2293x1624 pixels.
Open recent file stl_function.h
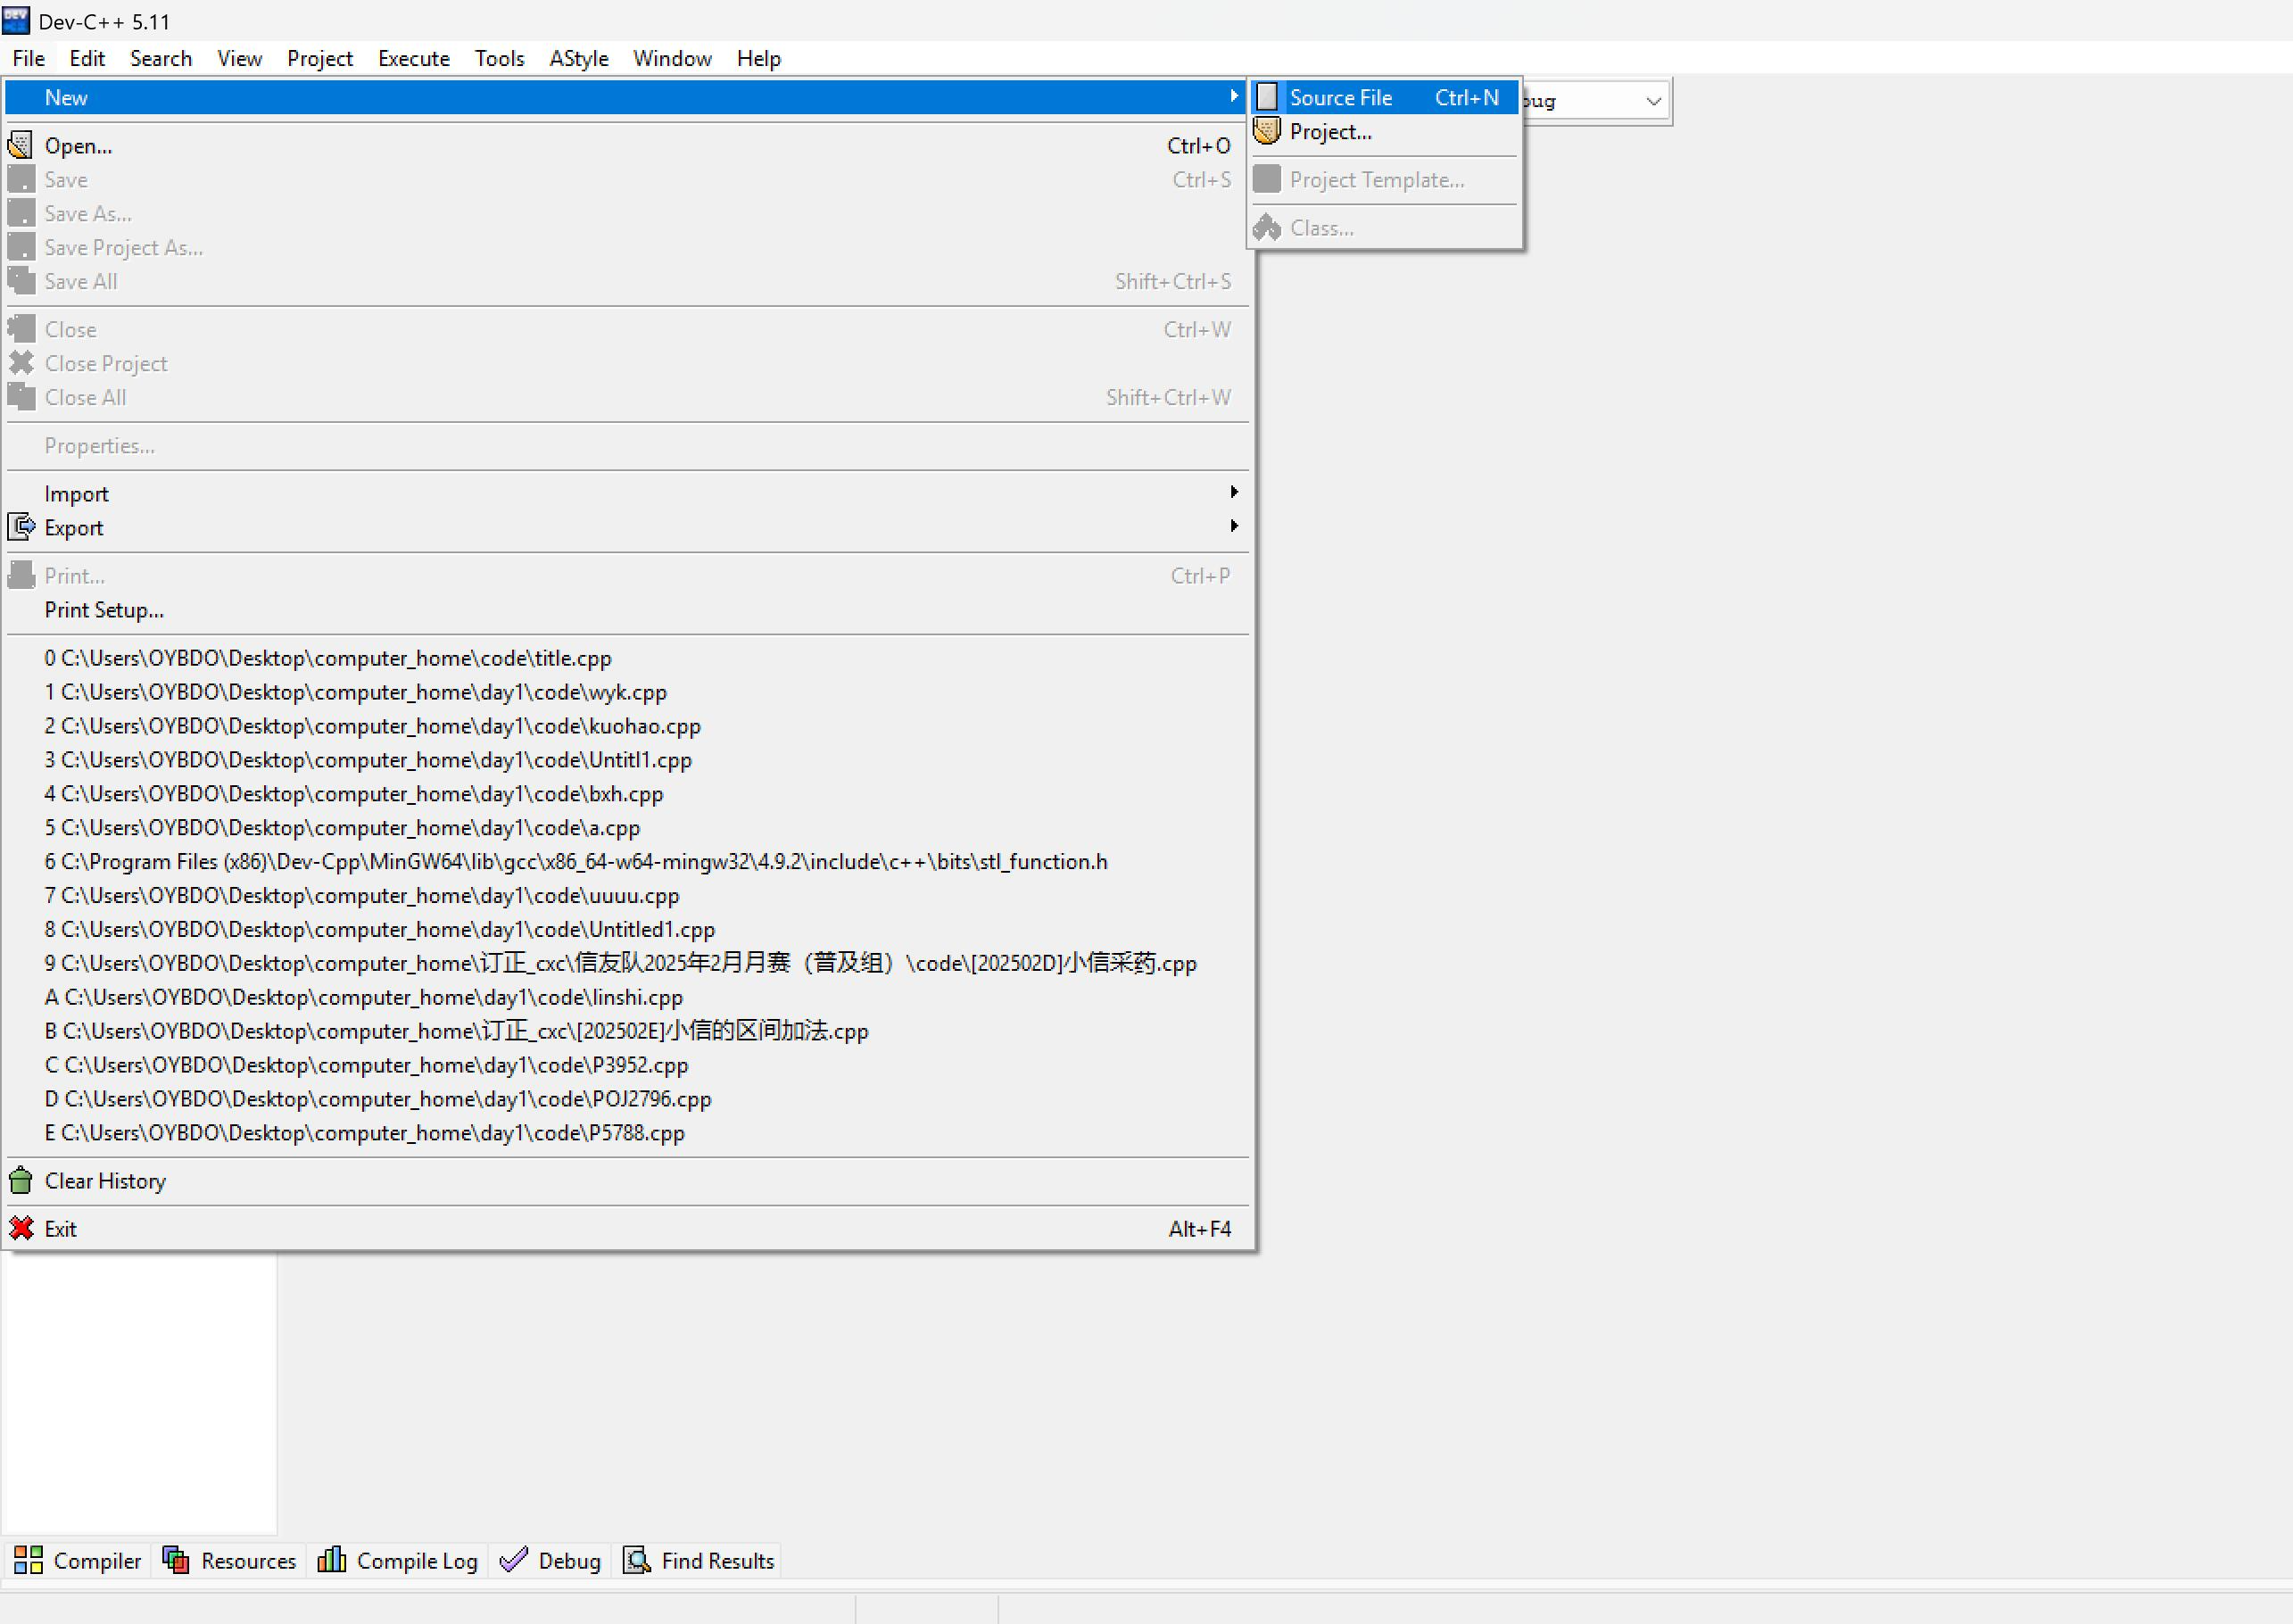tap(576, 861)
